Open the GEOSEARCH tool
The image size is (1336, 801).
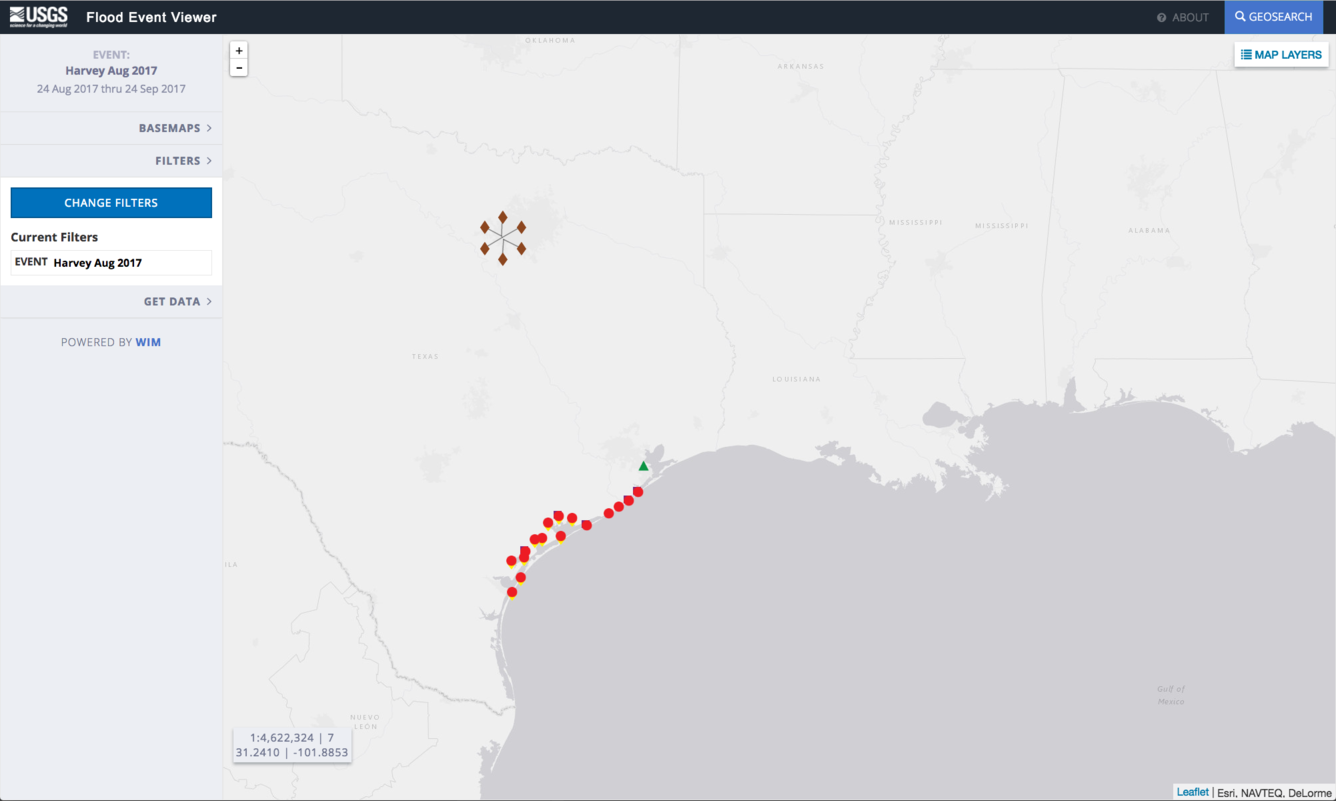coord(1274,17)
